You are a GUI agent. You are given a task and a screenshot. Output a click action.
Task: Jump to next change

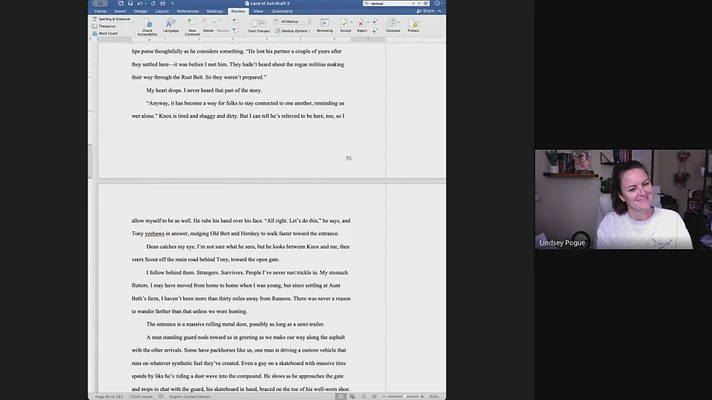pyautogui.click(x=375, y=30)
